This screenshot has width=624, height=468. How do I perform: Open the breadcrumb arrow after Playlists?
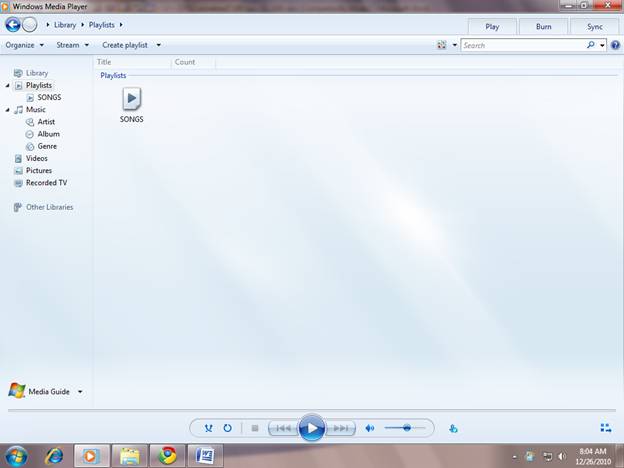point(121,25)
